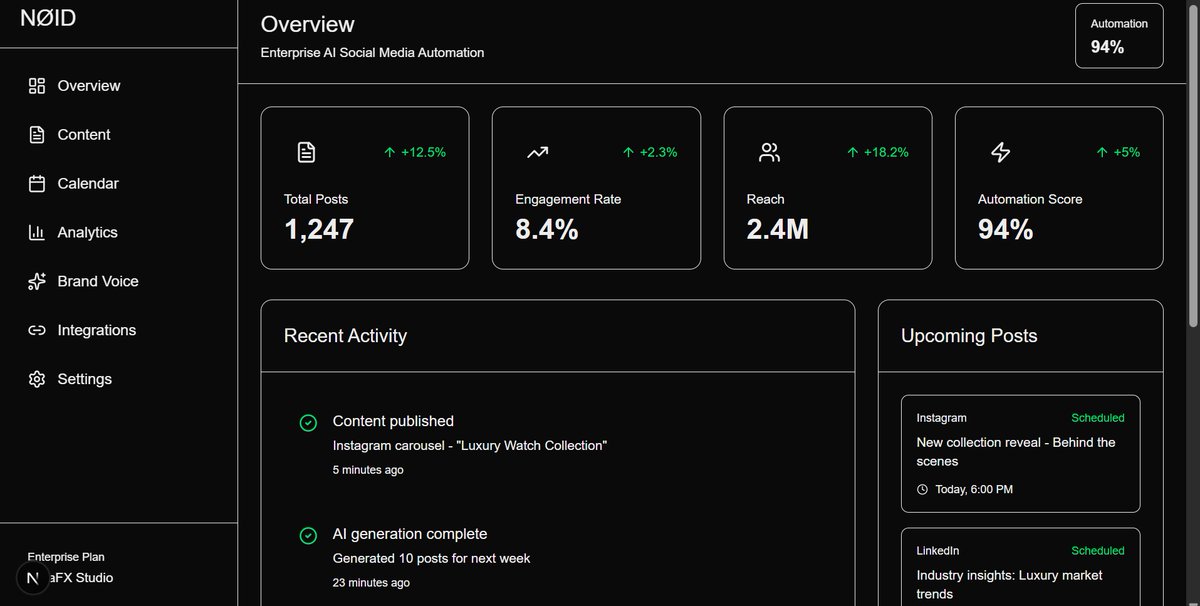Screen dimensions: 1200x606
Task: Click the NØID logo
Action: tap(48, 19)
